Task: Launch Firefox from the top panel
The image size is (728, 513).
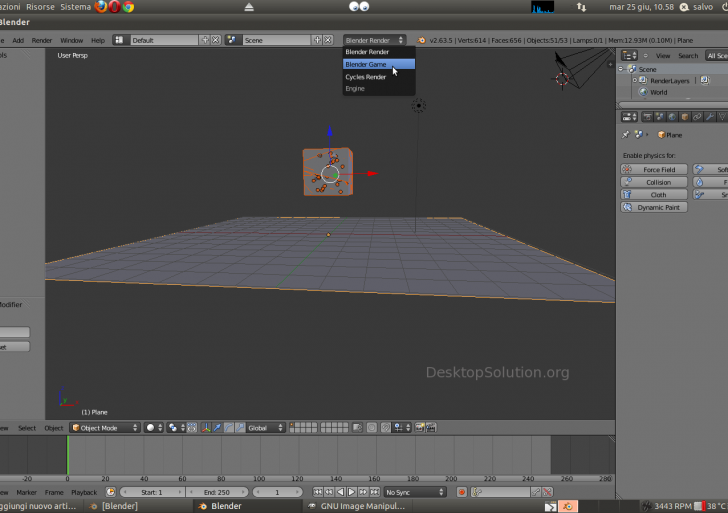Action: pyautogui.click(x=101, y=7)
